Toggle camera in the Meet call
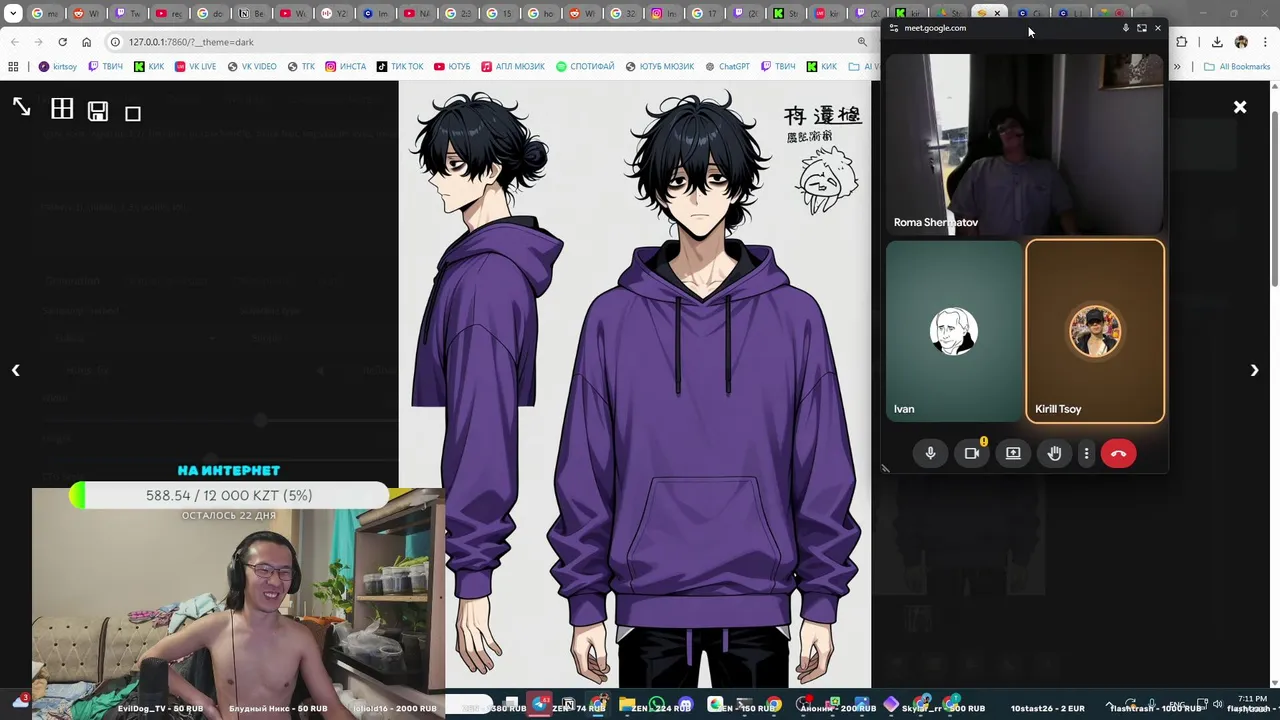Image resolution: width=1280 pixels, height=720 pixels. coord(972,453)
